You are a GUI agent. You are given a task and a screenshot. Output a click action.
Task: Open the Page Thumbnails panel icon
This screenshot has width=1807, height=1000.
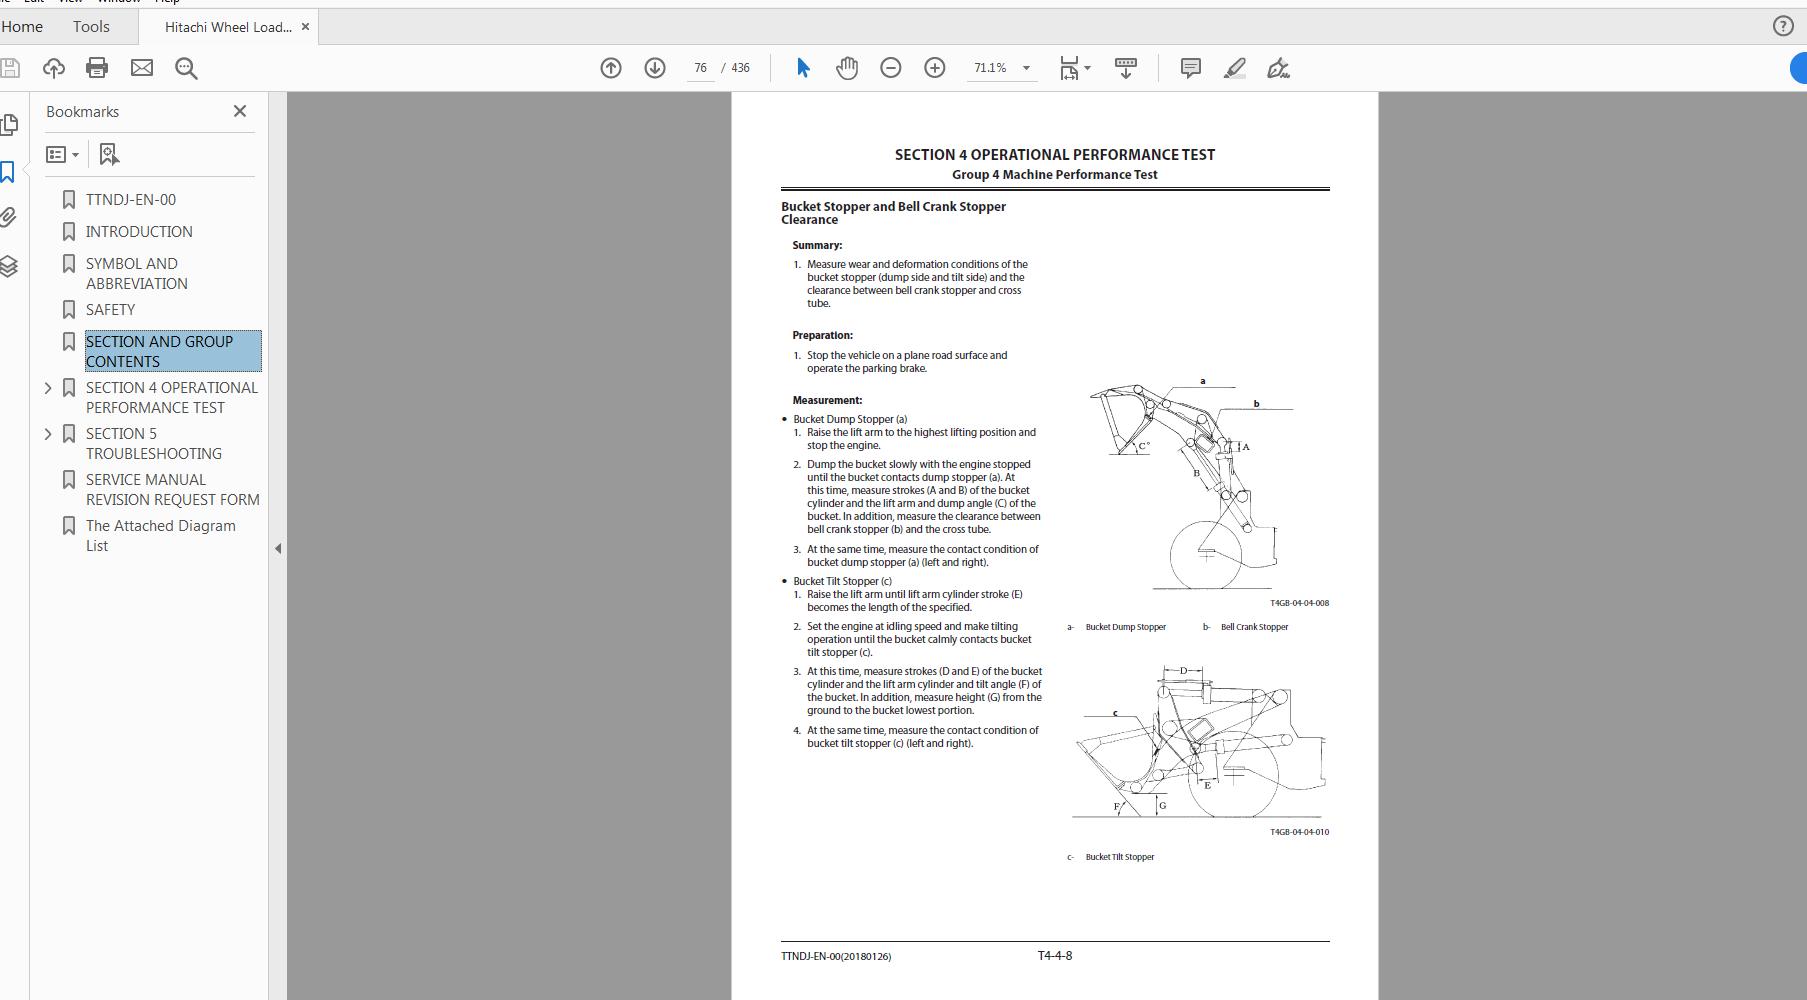click(10, 123)
